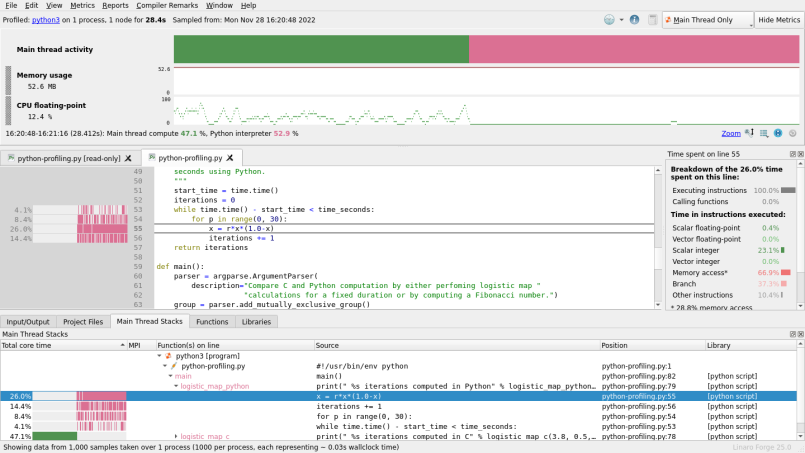This screenshot has height=453, width=805.
Task: Open the View menu
Action: (x=54, y=5)
